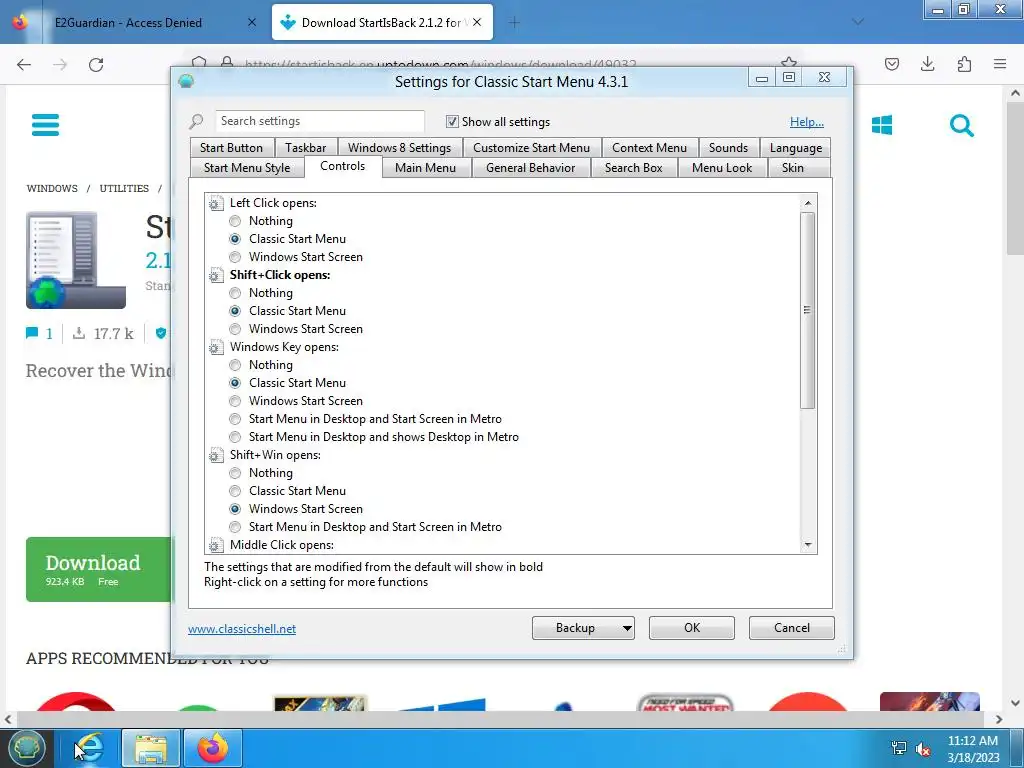Screen dimensions: 1024x768
Task: Click OK to apply settings
Action: point(692,628)
